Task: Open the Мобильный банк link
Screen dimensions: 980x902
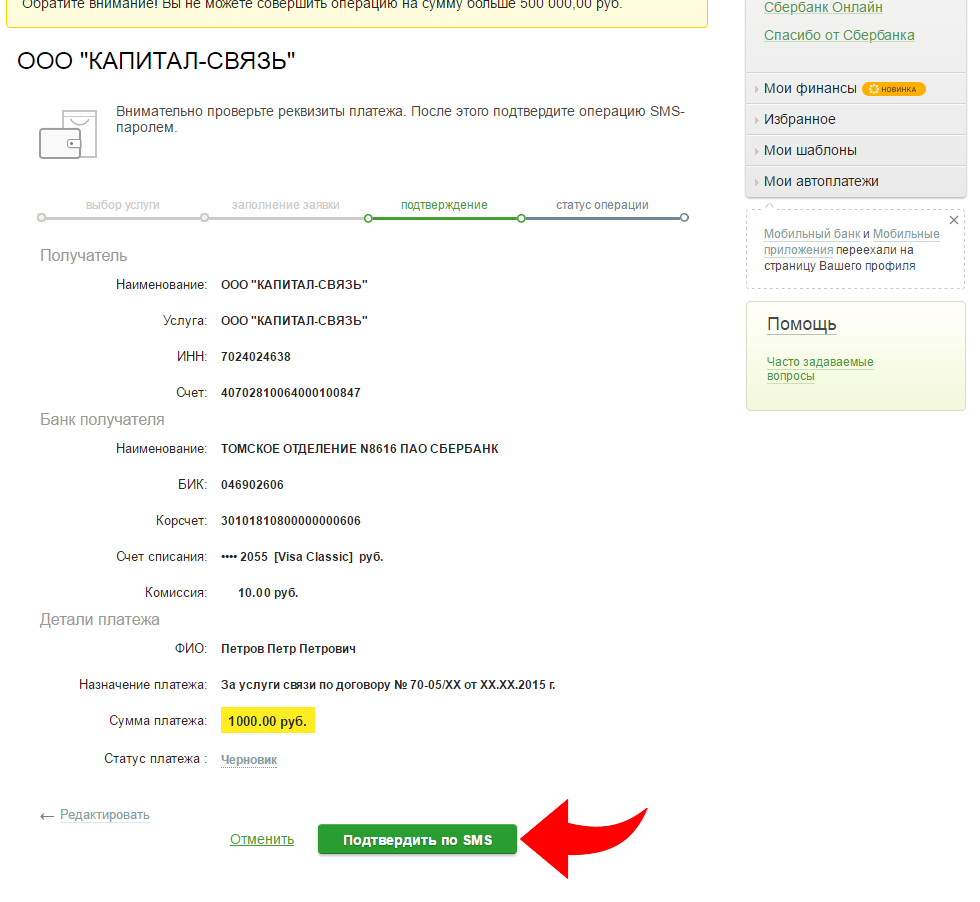Action: click(x=812, y=234)
